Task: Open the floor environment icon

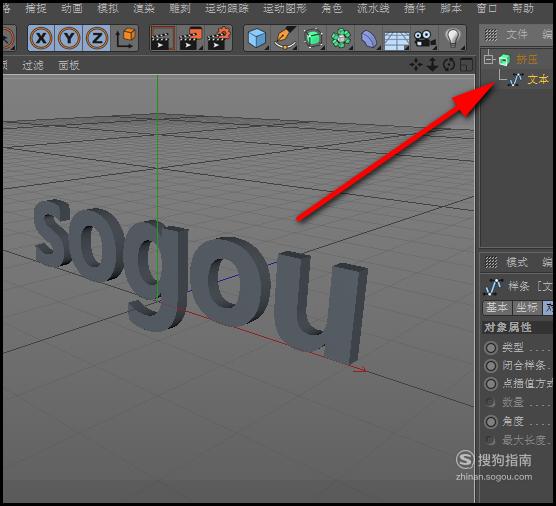Action: pos(396,40)
